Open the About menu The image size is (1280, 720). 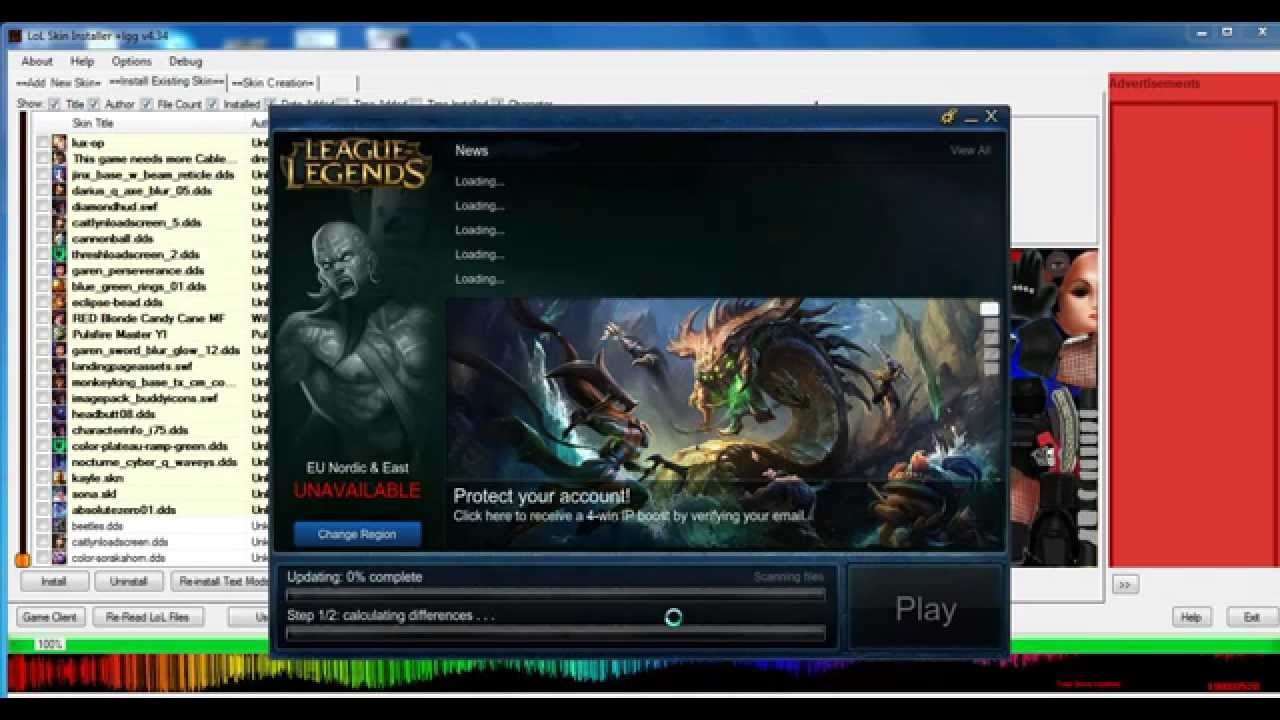click(37, 61)
